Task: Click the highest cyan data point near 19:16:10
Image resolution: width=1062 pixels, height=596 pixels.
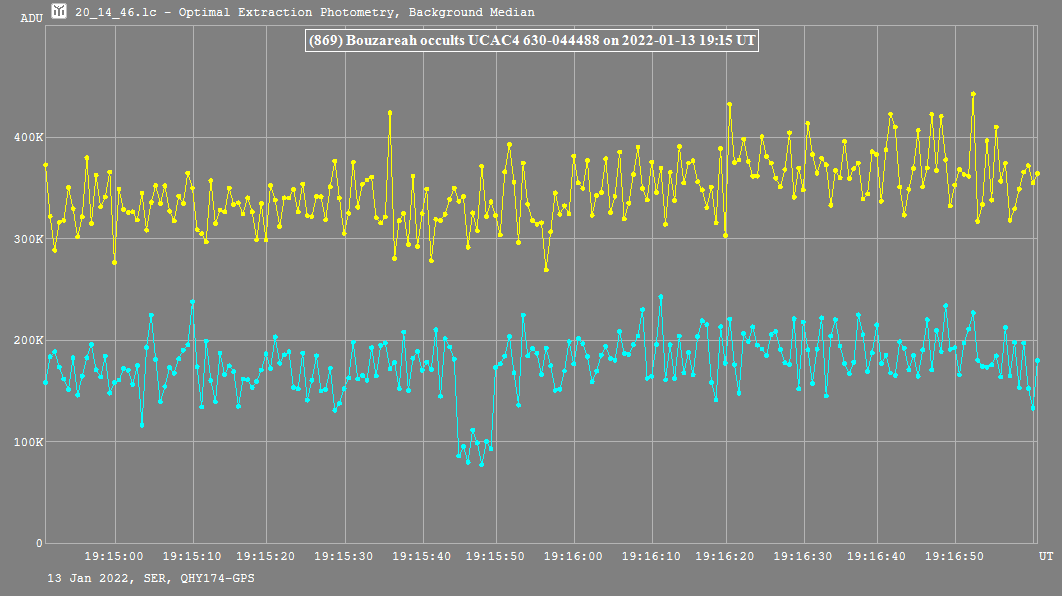Action: 660,297
